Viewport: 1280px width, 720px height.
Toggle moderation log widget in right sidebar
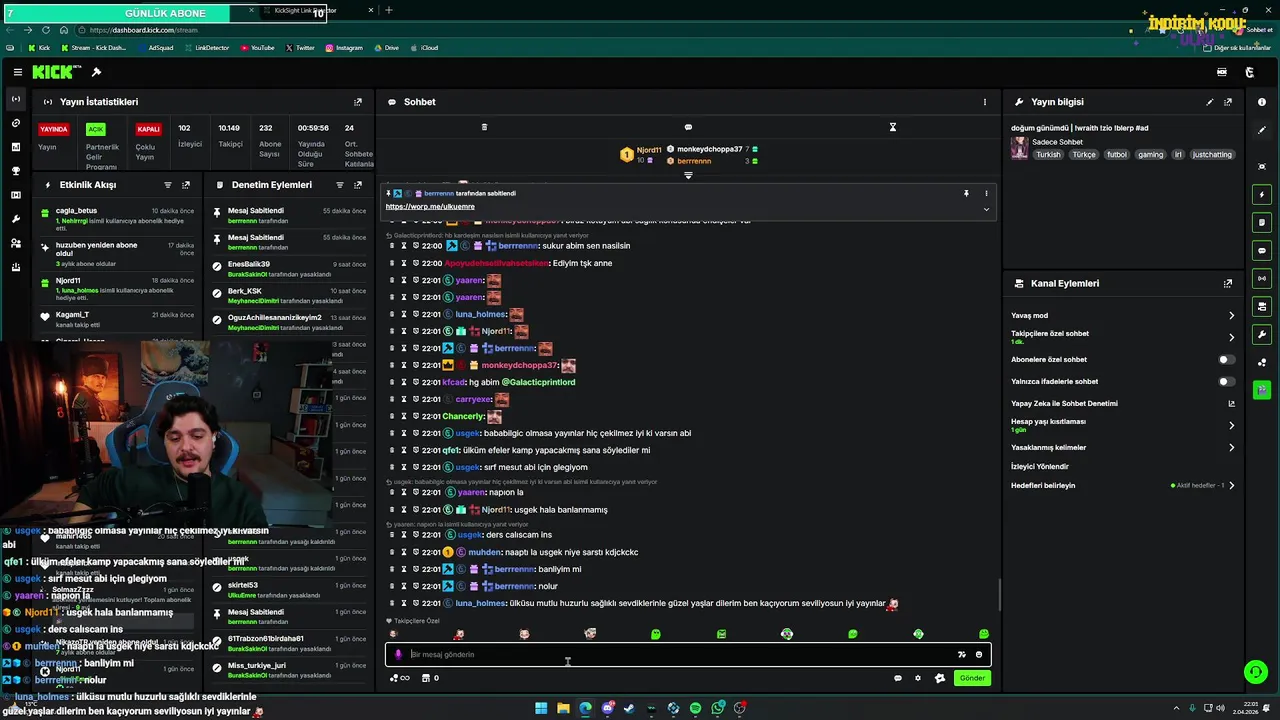1262,222
